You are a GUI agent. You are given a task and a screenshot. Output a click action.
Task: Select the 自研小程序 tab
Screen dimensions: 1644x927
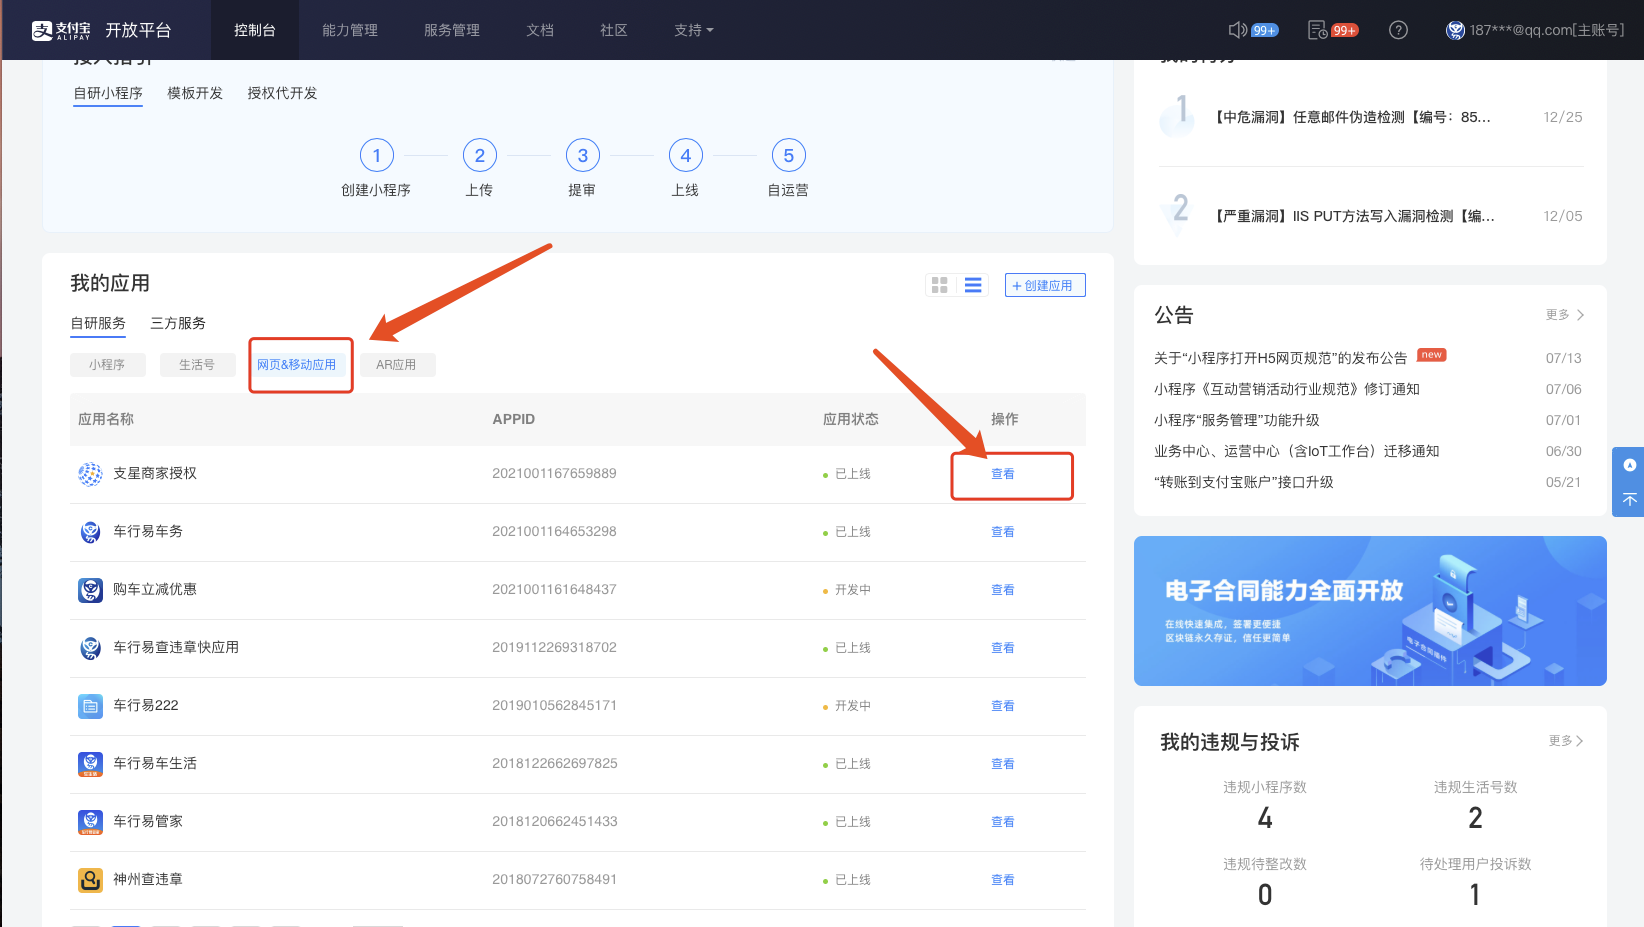(x=108, y=93)
